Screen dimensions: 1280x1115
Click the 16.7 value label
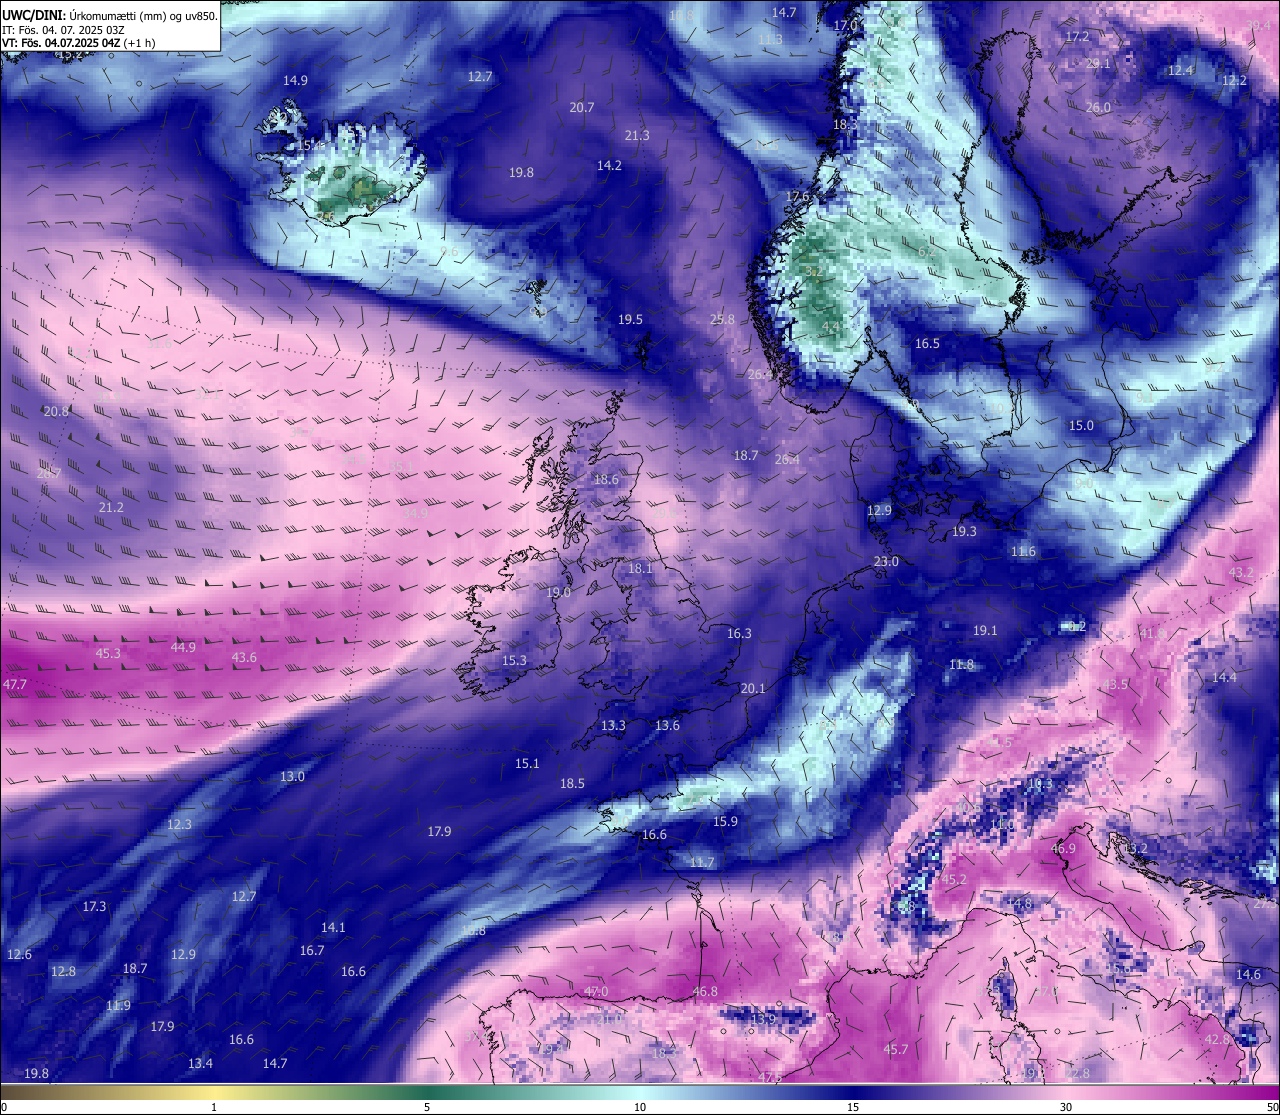(x=312, y=950)
